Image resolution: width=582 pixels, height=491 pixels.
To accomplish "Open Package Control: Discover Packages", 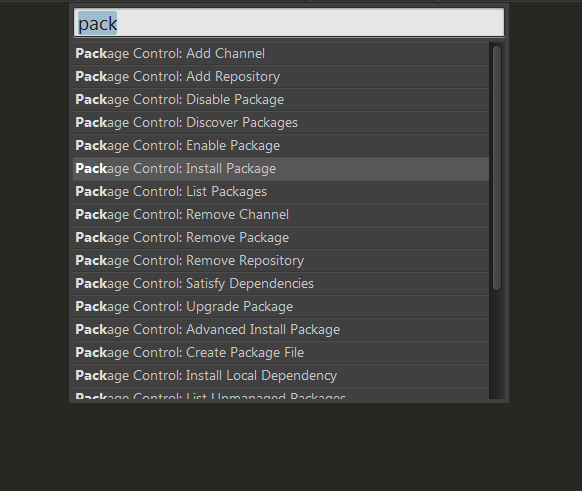I will pos(281,122).
